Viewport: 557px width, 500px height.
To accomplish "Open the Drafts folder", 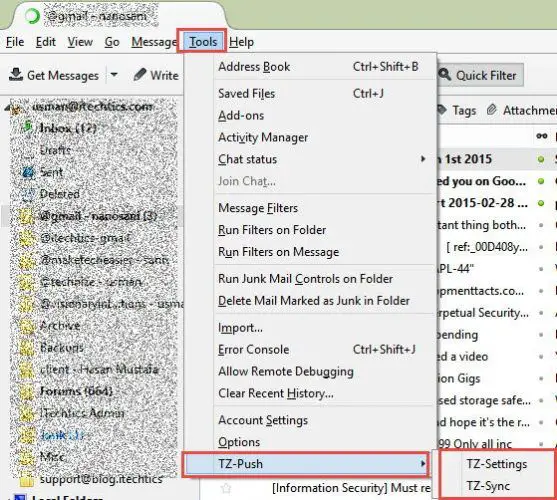I will pyautogui.click(x=55, y=150).
